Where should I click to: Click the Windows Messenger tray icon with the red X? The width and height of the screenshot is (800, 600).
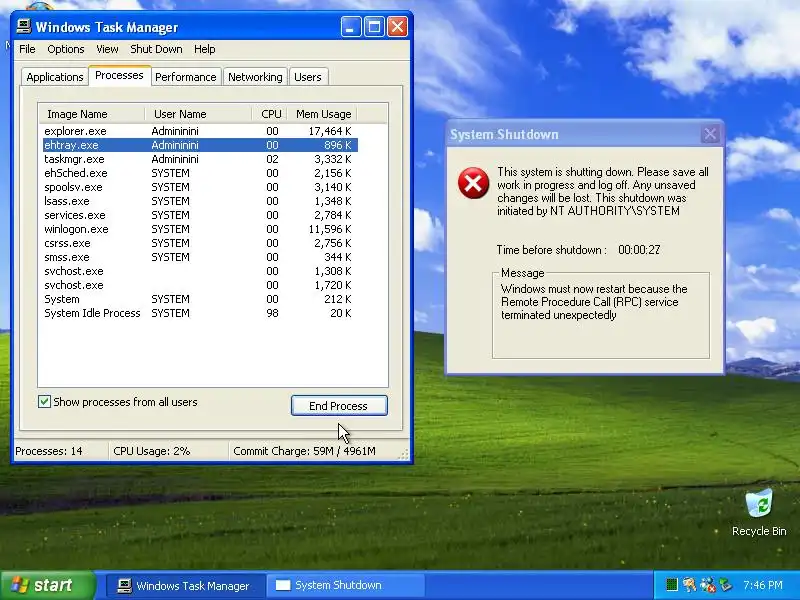707,585
